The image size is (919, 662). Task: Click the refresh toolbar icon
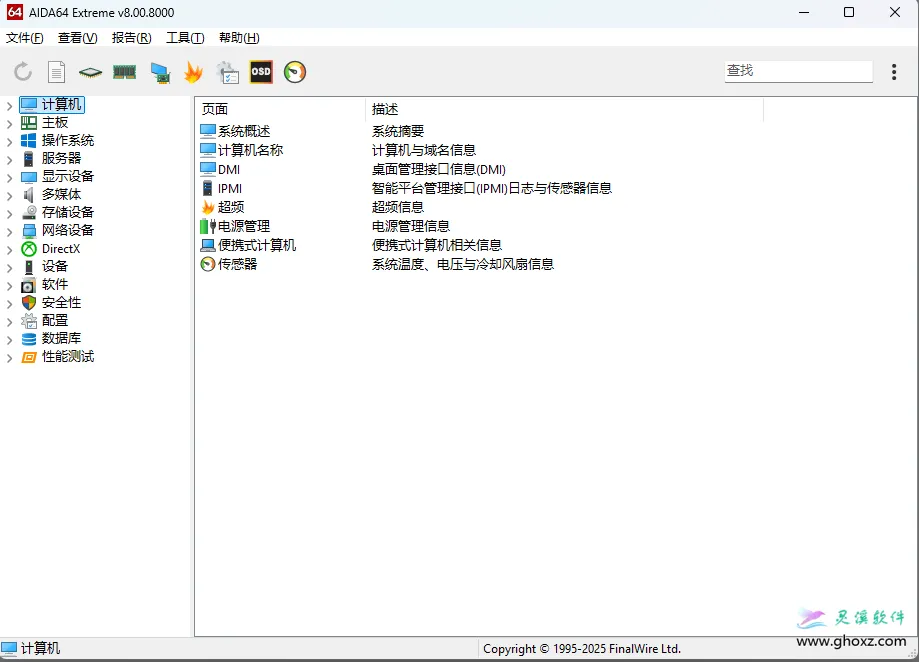point(22,72)
